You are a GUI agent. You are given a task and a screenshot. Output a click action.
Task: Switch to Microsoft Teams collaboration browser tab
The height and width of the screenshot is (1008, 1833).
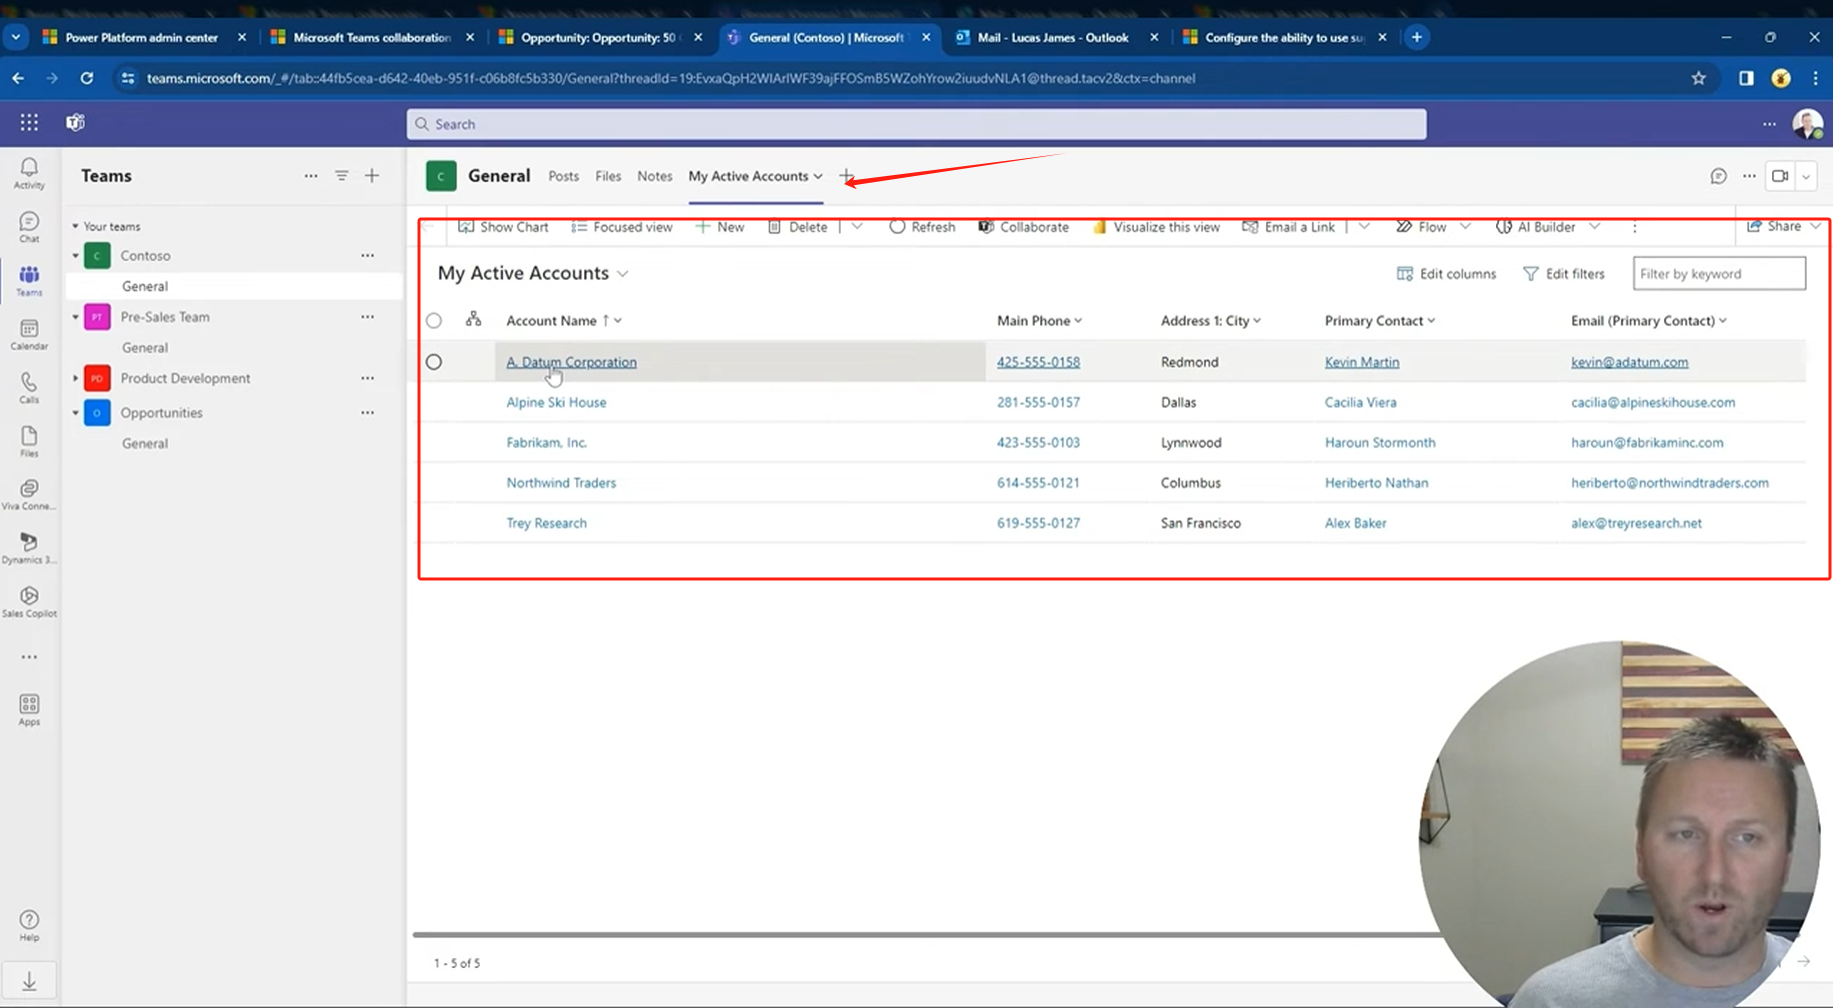(x=371, y=37)
